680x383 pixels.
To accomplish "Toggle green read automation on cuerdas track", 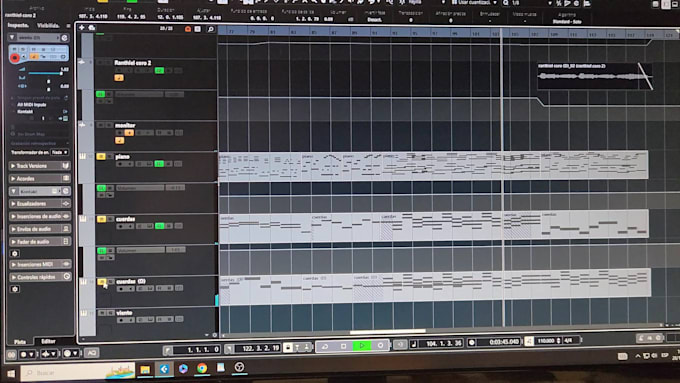I will [160, 226].
